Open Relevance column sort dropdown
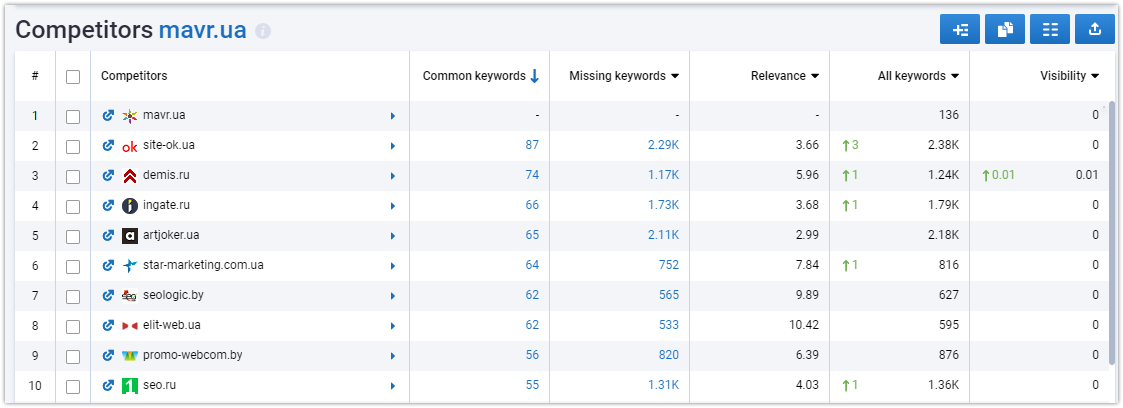The height and width of the screenshot is (408, 1123). 815,77
